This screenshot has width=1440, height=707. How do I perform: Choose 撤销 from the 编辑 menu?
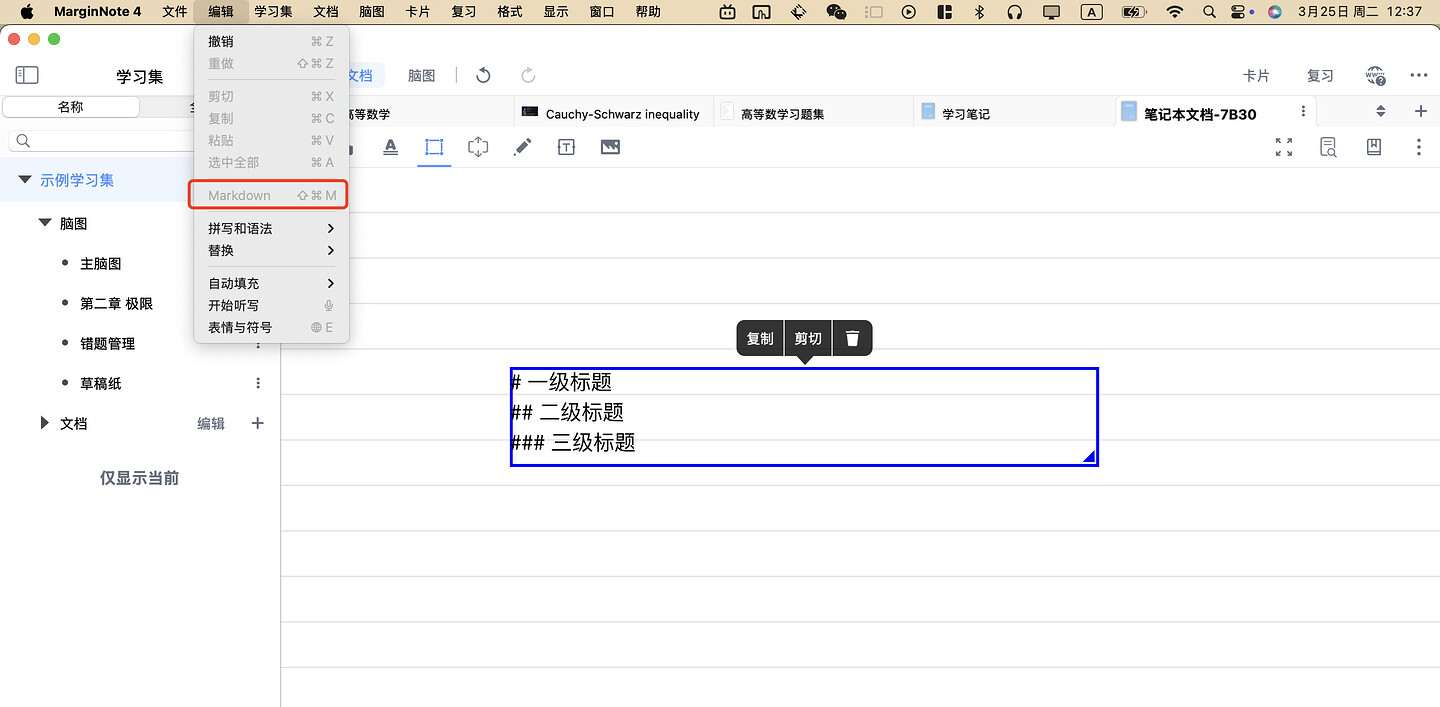coord(271,41)
